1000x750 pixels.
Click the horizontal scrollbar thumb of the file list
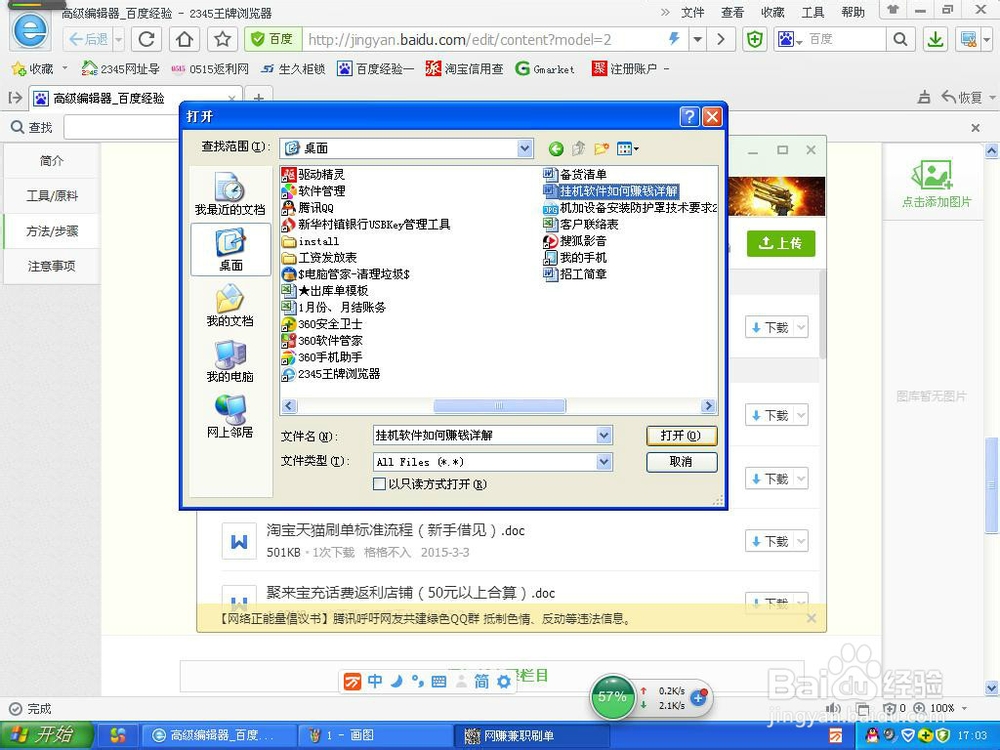coord(499,406)
